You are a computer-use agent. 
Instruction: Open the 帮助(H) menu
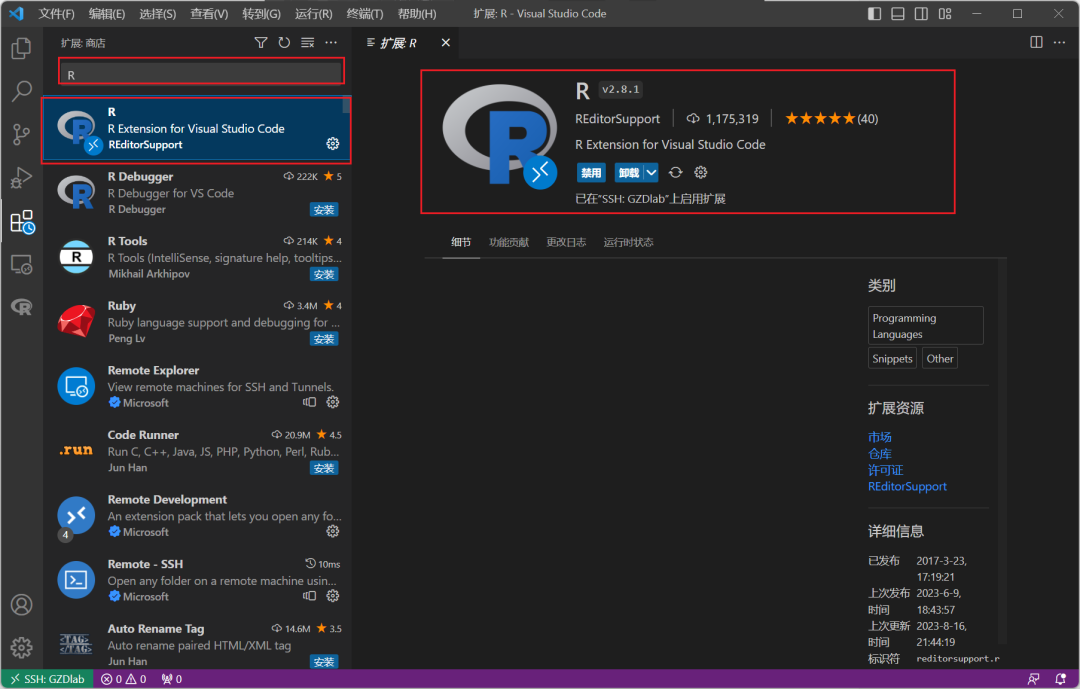tap(417, 14)
